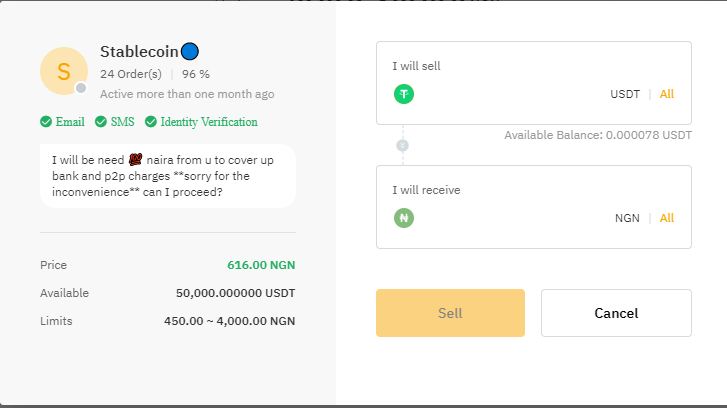This screenshot has width=727, height=408.
Task: Click the Stablecoin seller avatar
Action: pyautogui.click(x=63, y=71)
